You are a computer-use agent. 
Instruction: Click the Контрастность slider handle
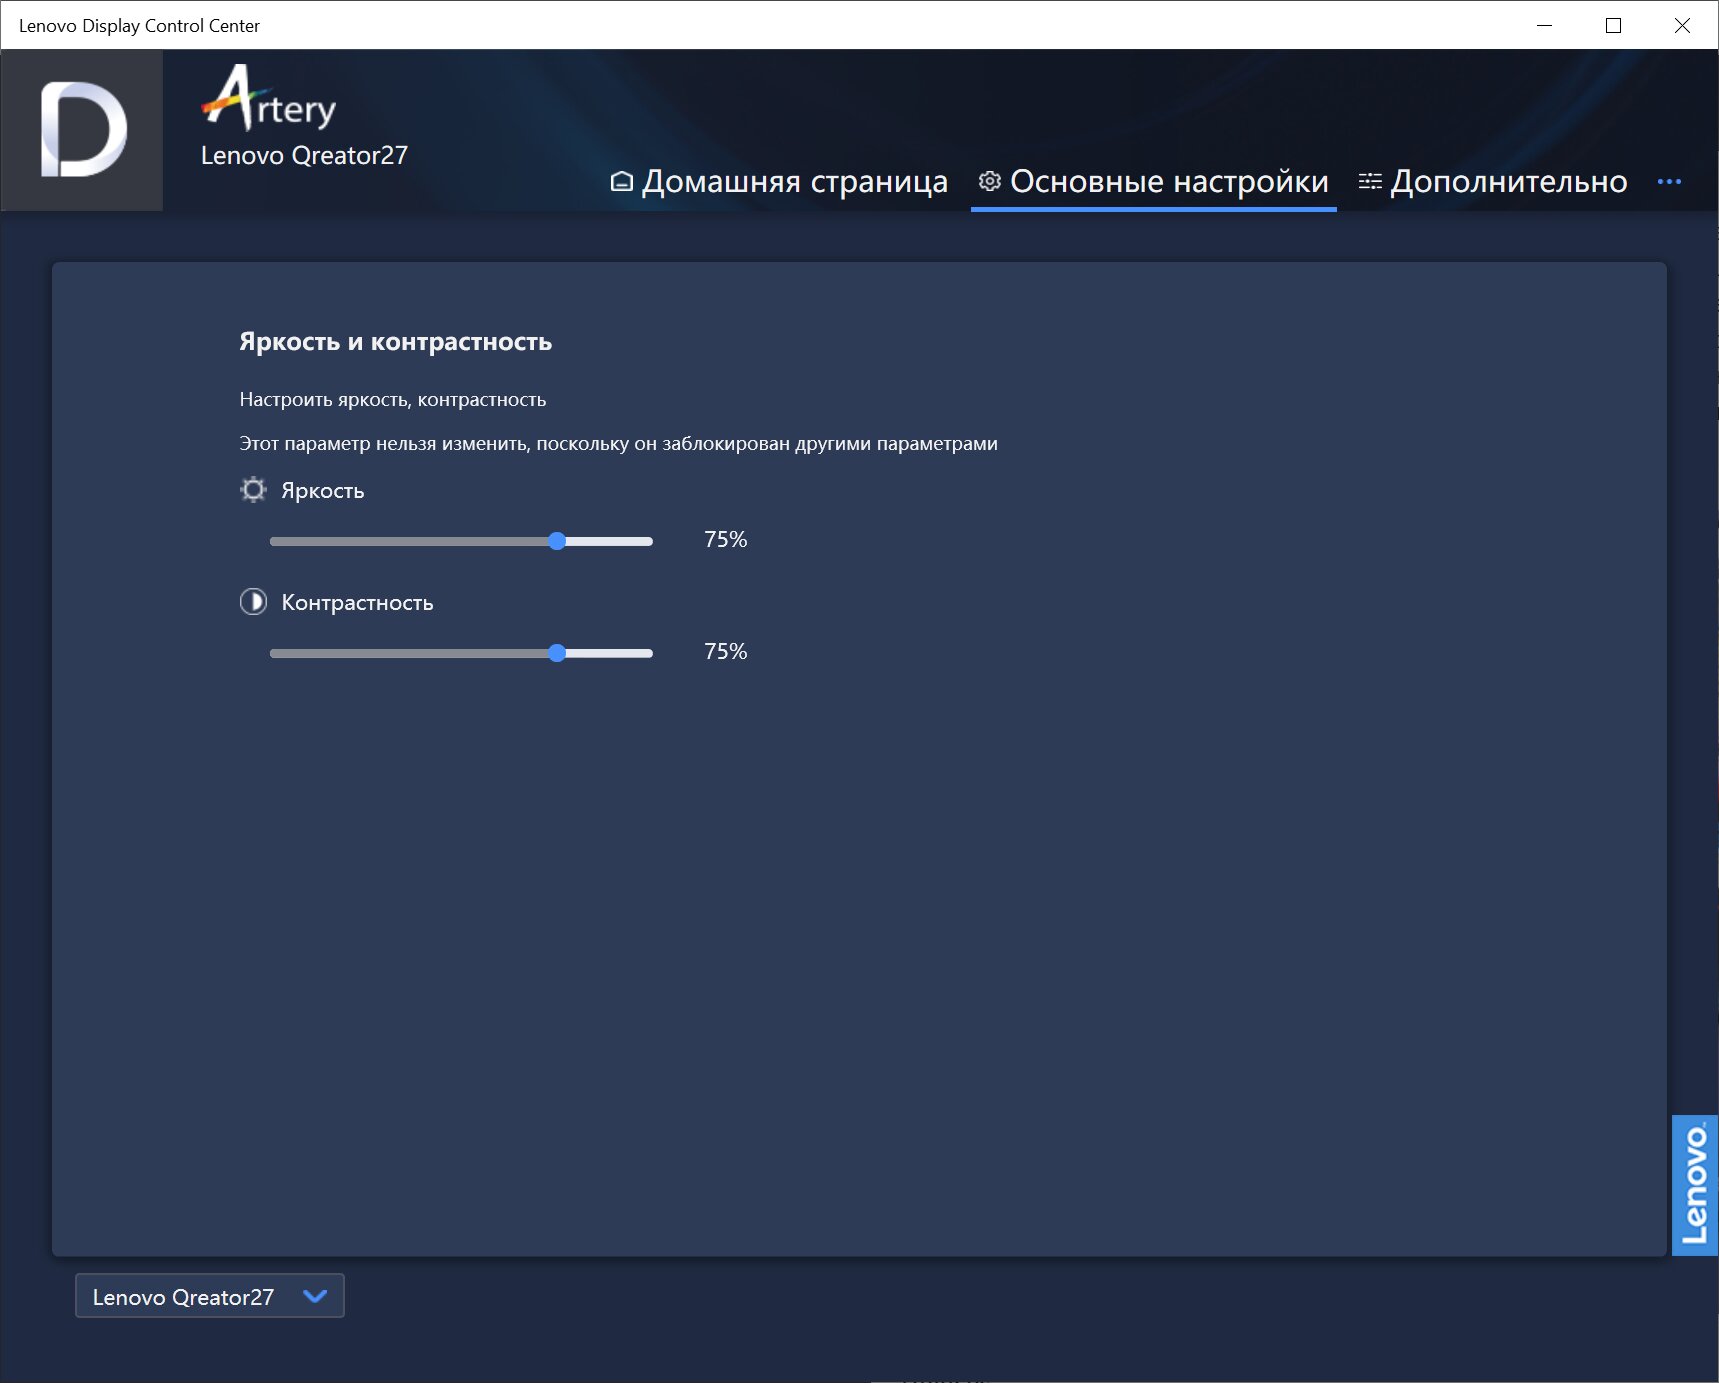click(x=557, y=653)
